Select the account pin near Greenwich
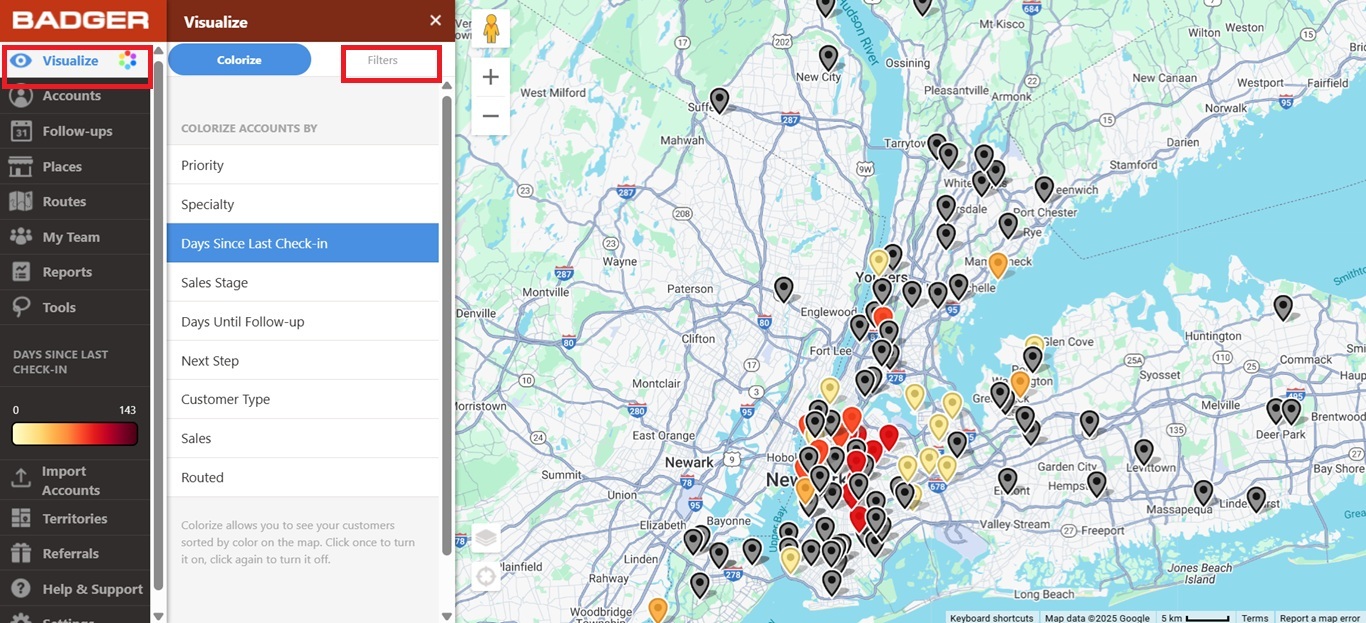1366x623 pixels. click(1044, 188)
